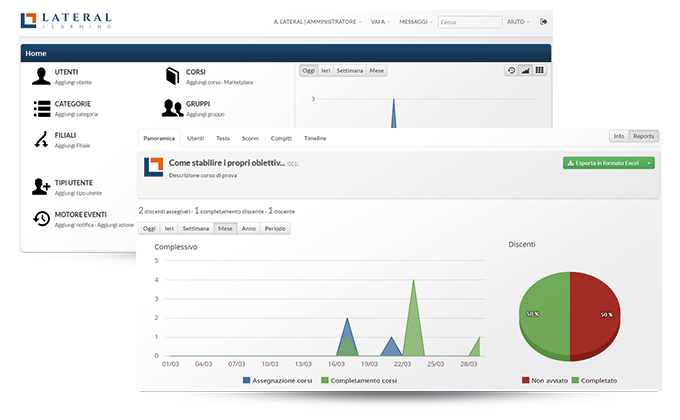Click the Gruppi people icon
Viewport: 680px width, 420px height.
172,108
